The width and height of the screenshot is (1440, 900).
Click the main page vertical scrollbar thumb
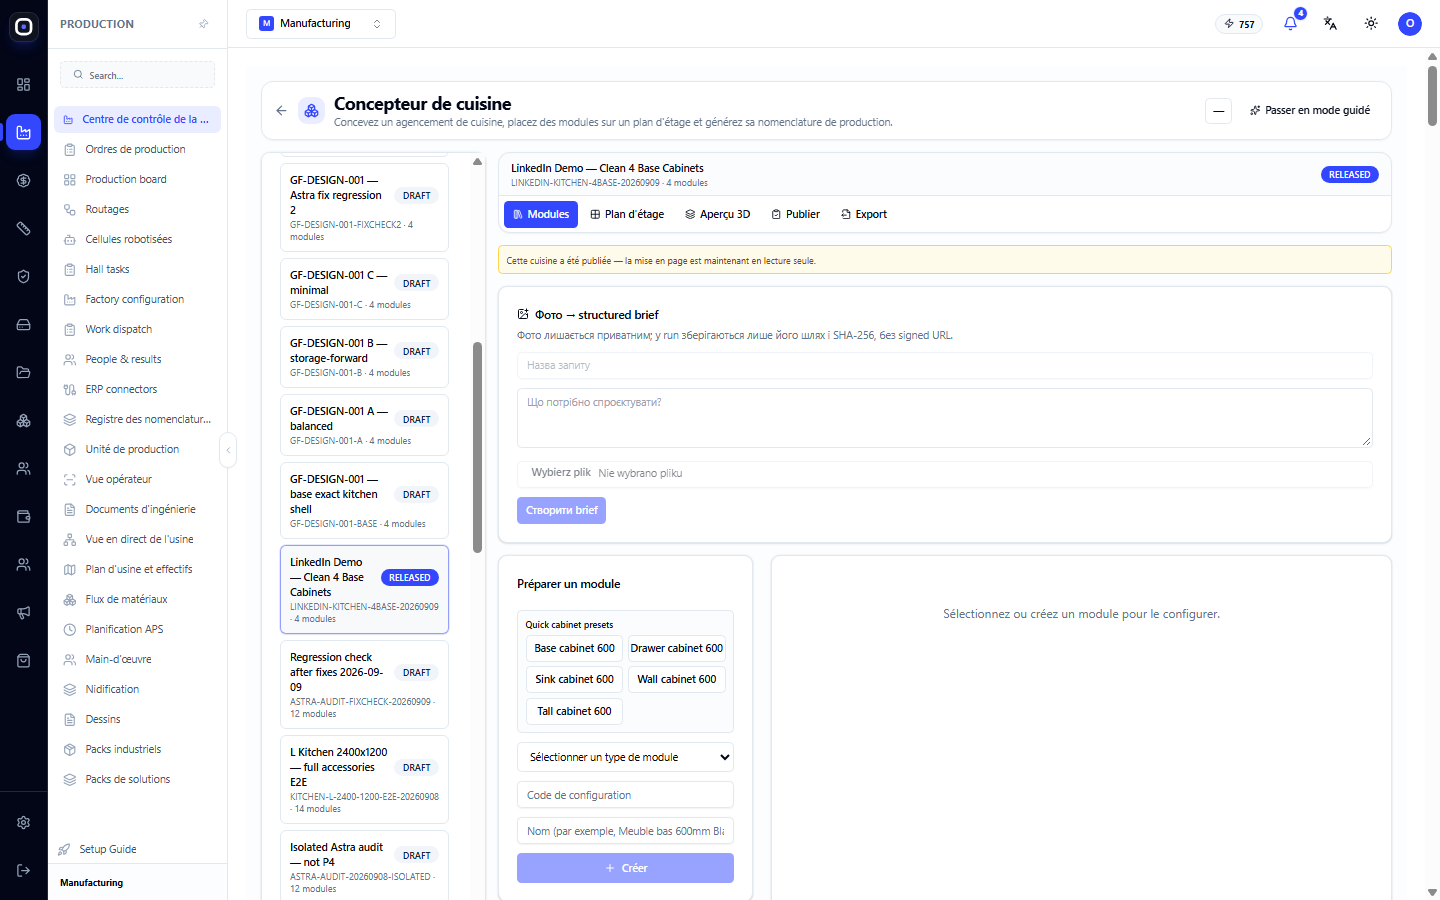(x=1432, y=96)
